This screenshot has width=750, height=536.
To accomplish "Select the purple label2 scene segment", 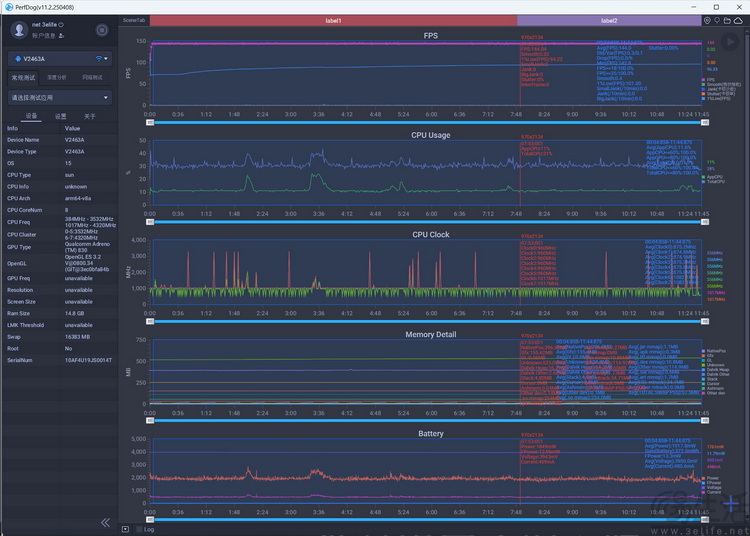I will (609, 21).
